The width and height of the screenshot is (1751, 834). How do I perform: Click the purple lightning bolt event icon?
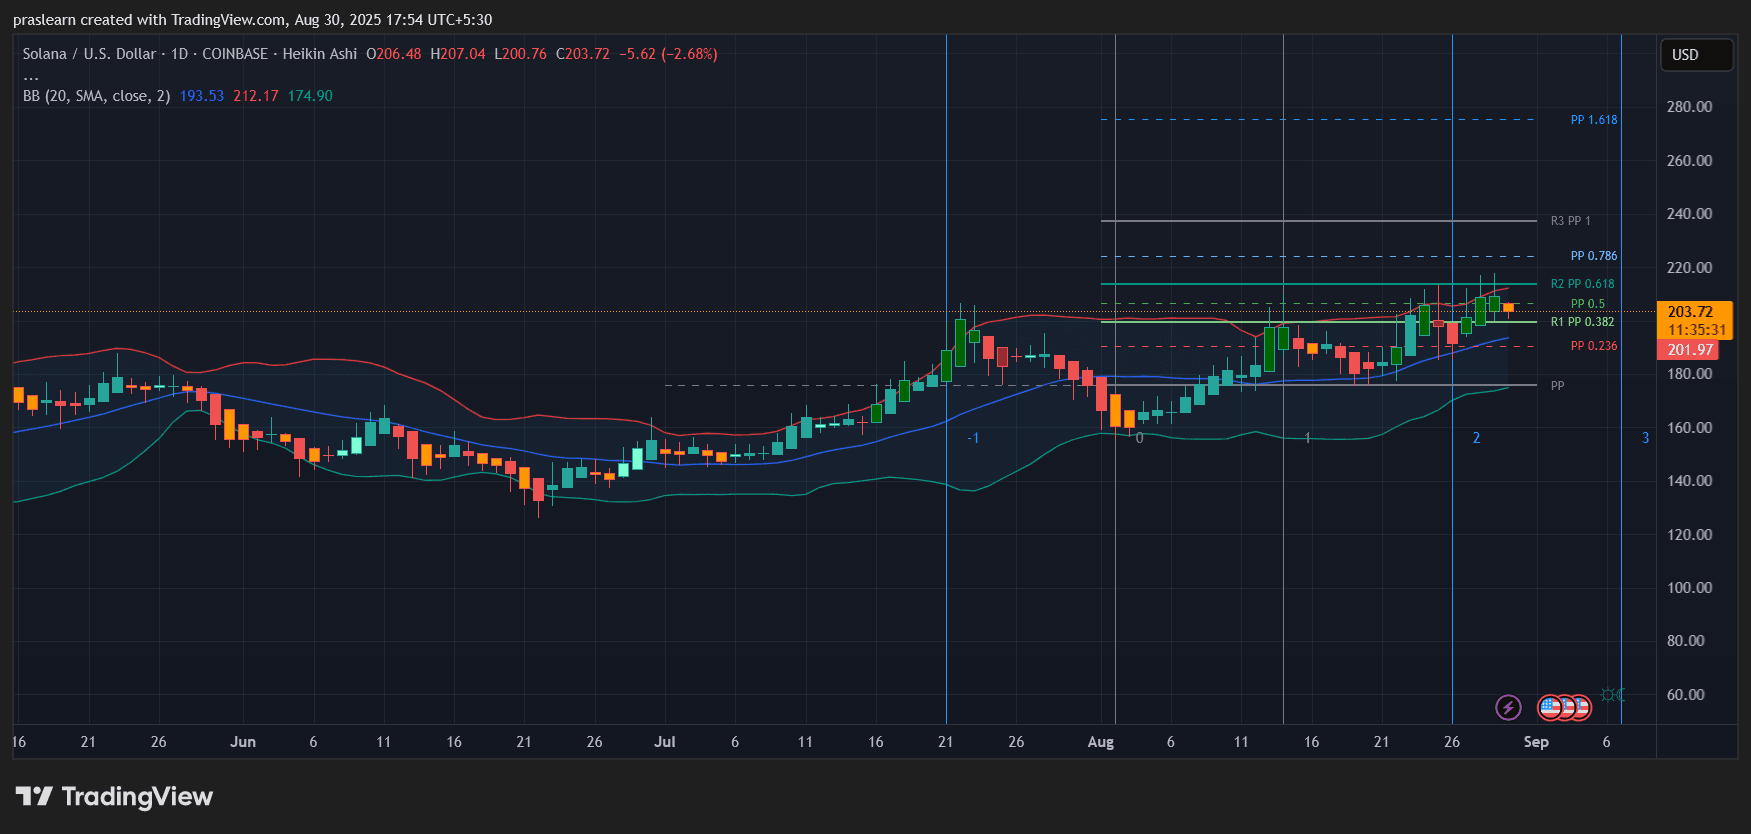click(1508, 708)
